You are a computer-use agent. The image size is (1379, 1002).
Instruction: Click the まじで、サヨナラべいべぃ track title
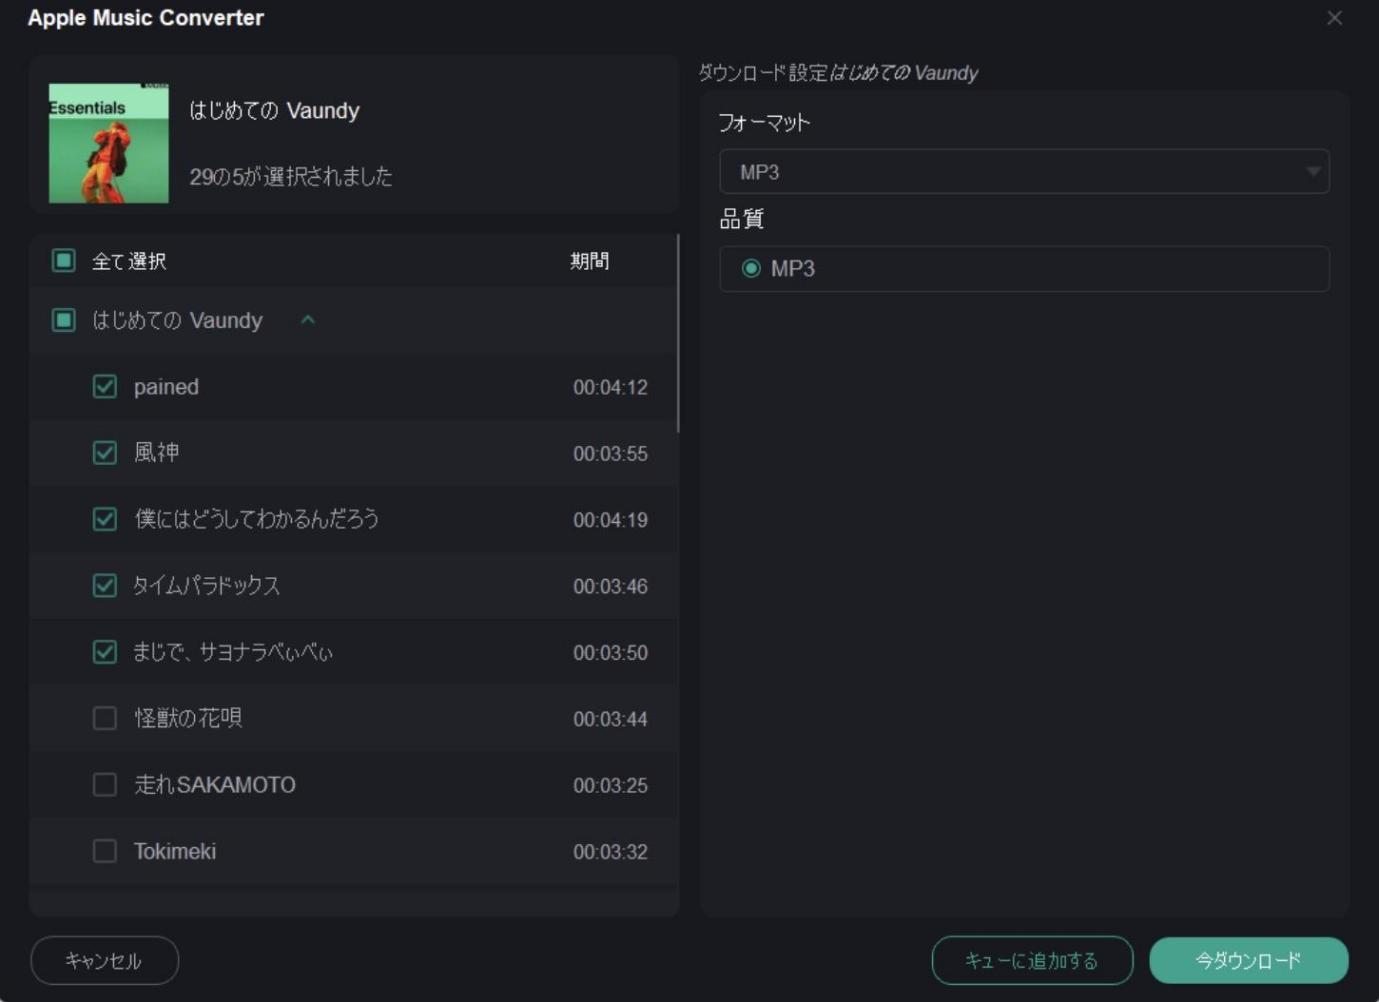(x=233, y=652)
